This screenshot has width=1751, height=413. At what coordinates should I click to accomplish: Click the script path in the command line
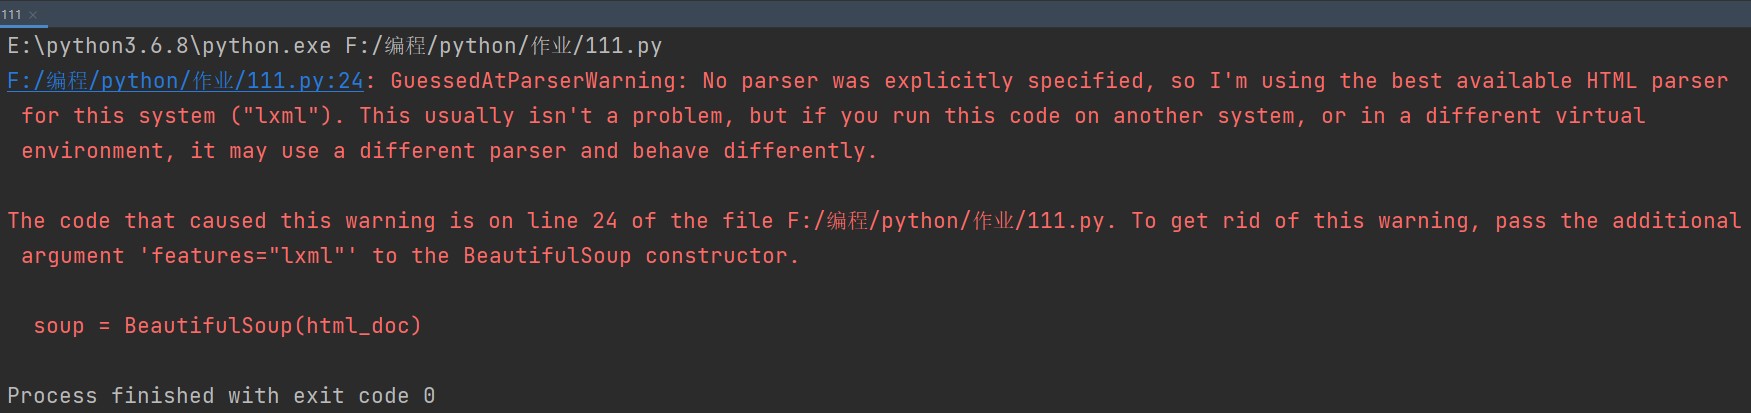coord(503,46)
